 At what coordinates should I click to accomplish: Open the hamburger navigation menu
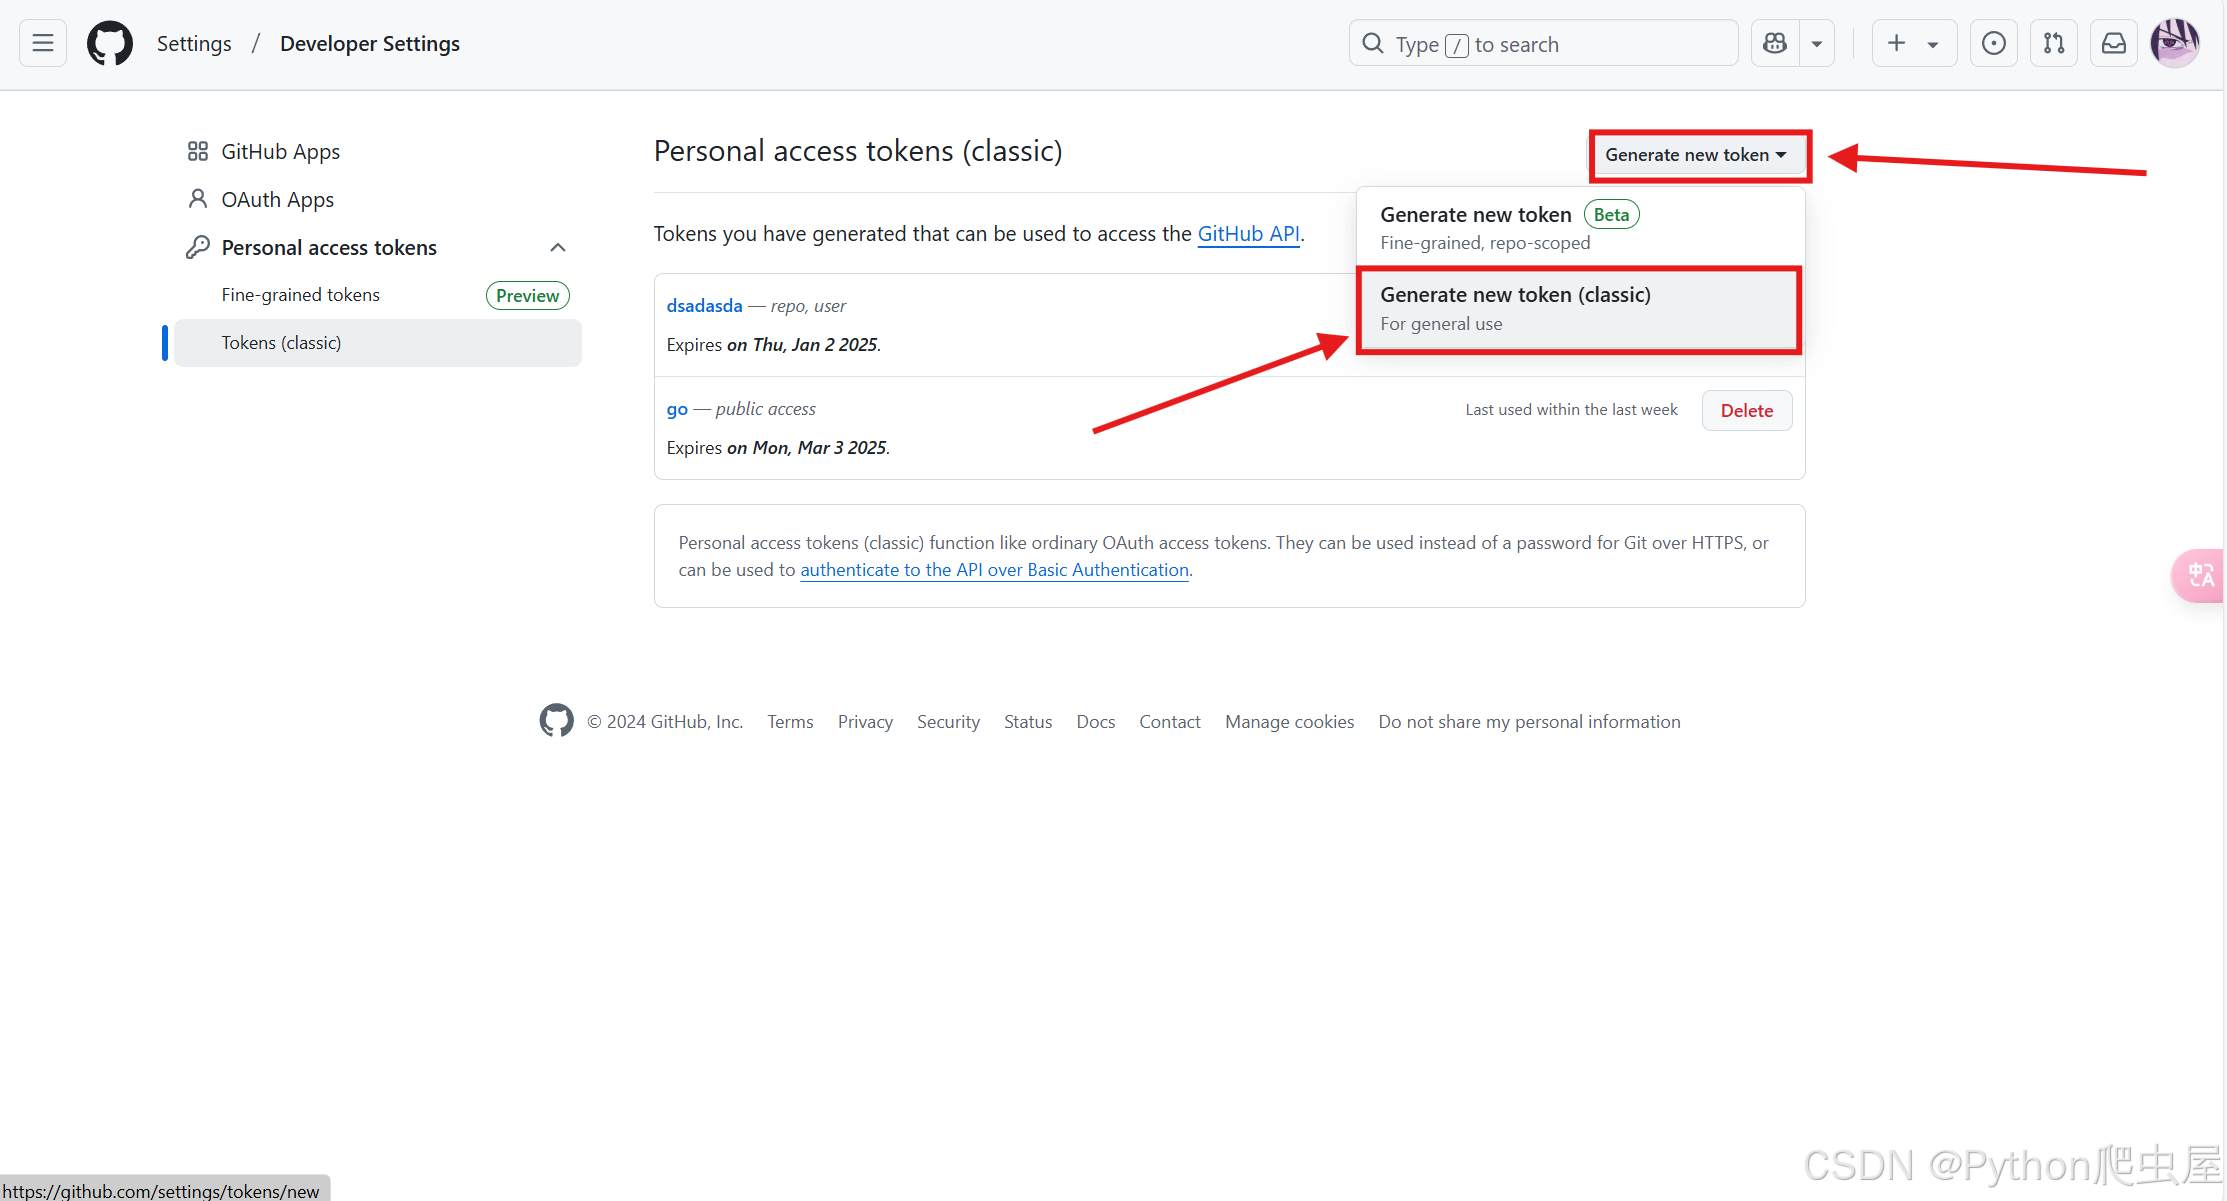click(42, 43)
